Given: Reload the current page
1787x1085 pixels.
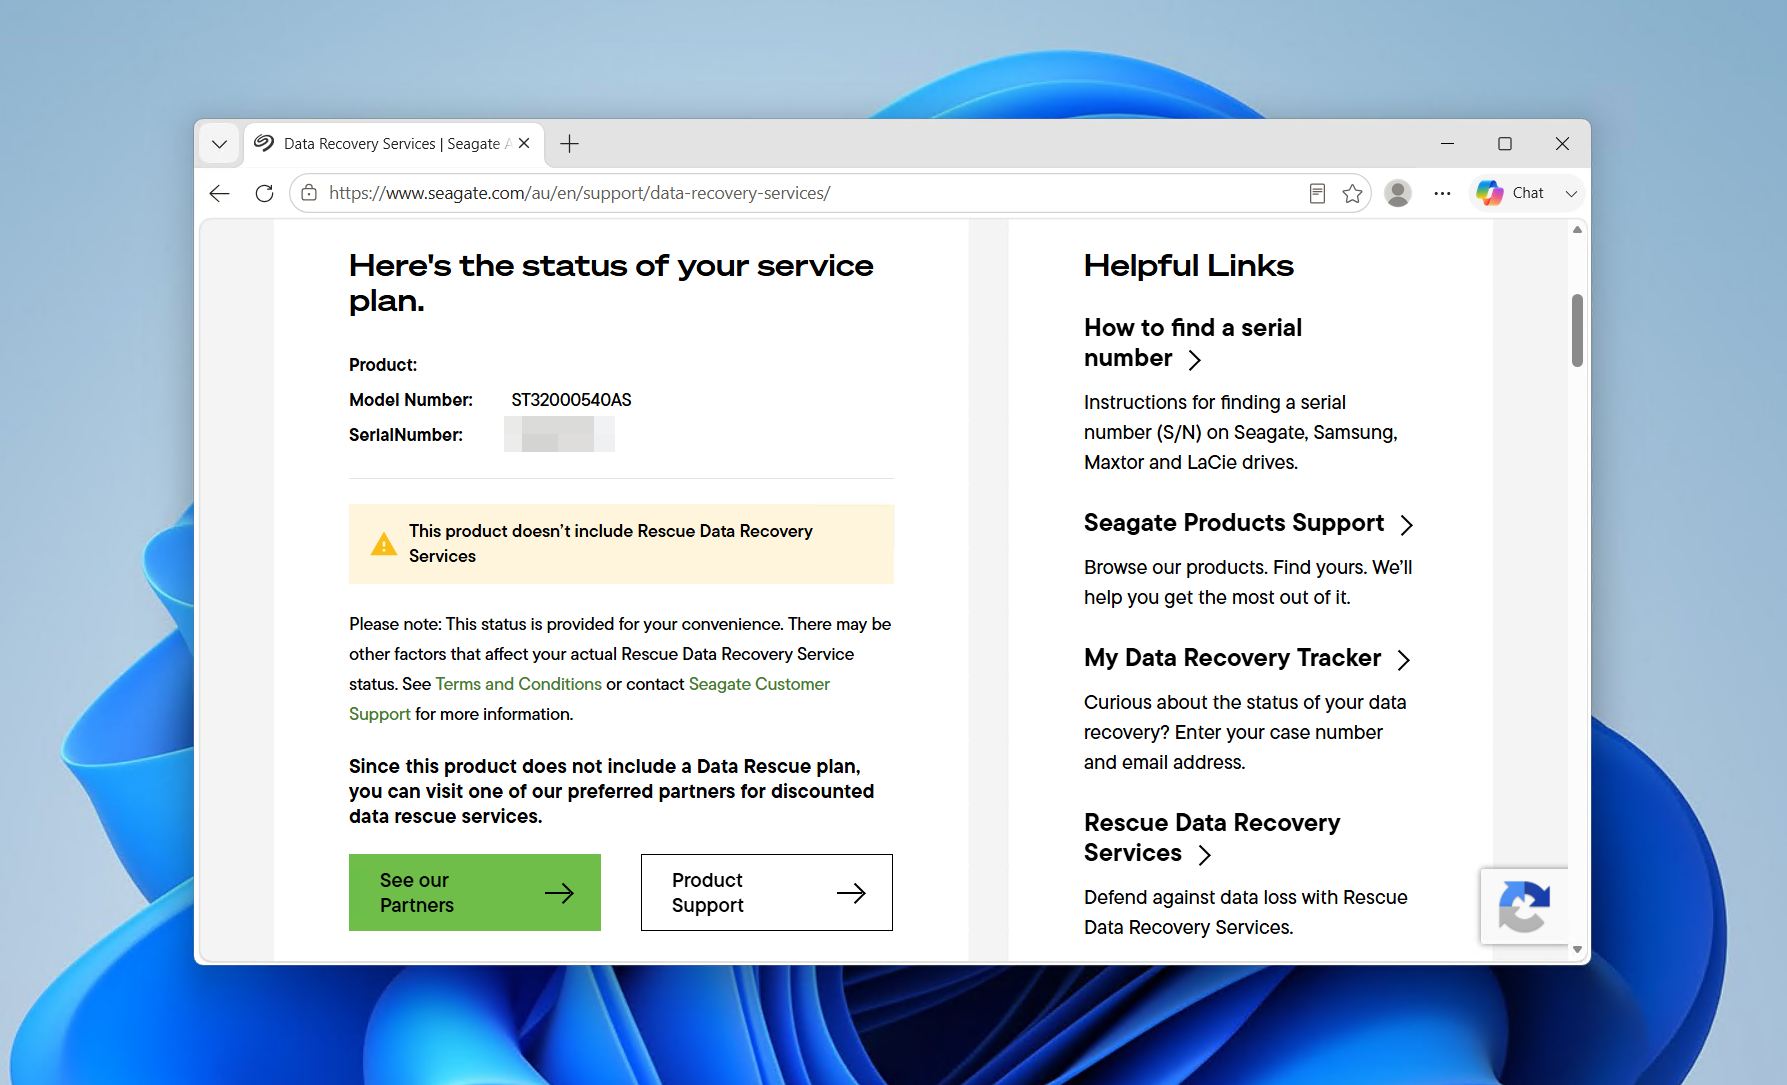Looking at the screenshot, I should tap(264, 193).
